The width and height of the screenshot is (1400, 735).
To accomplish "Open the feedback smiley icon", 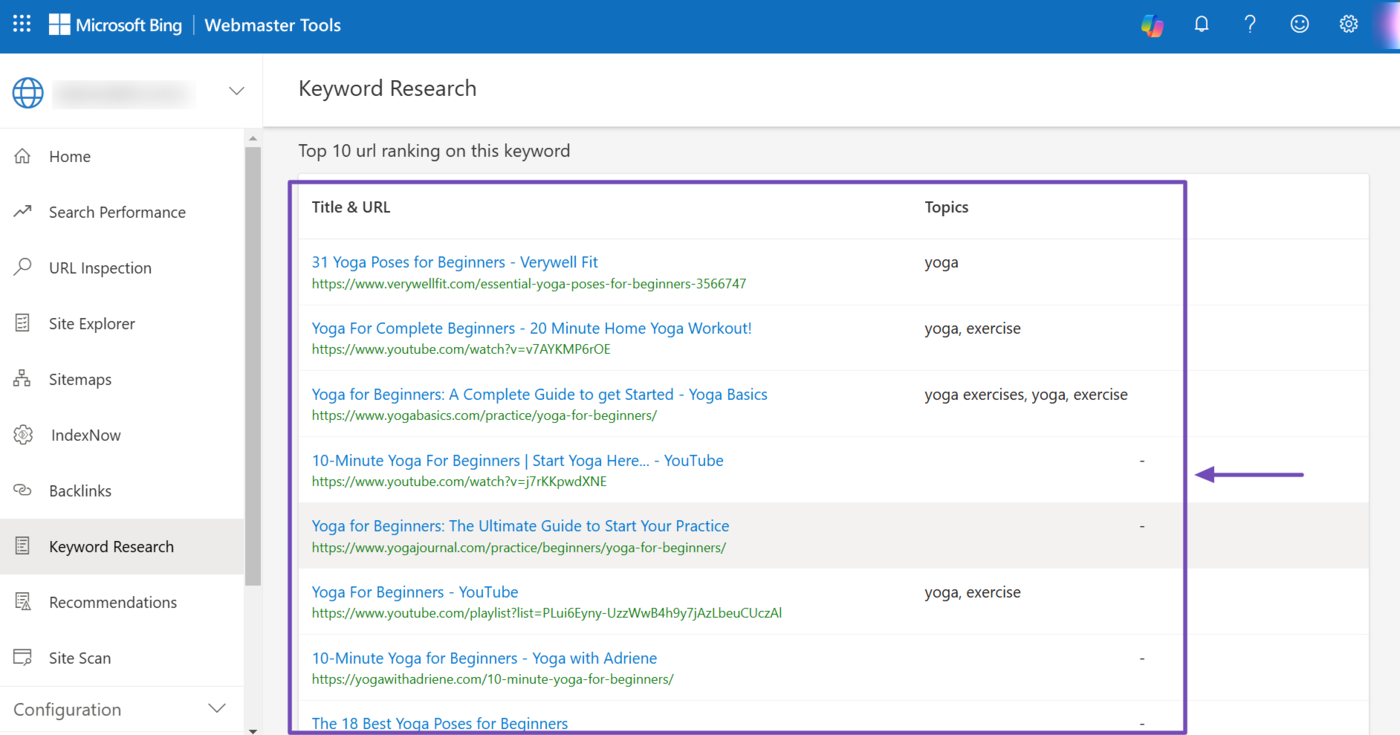I will click(x=1299, y=25).
